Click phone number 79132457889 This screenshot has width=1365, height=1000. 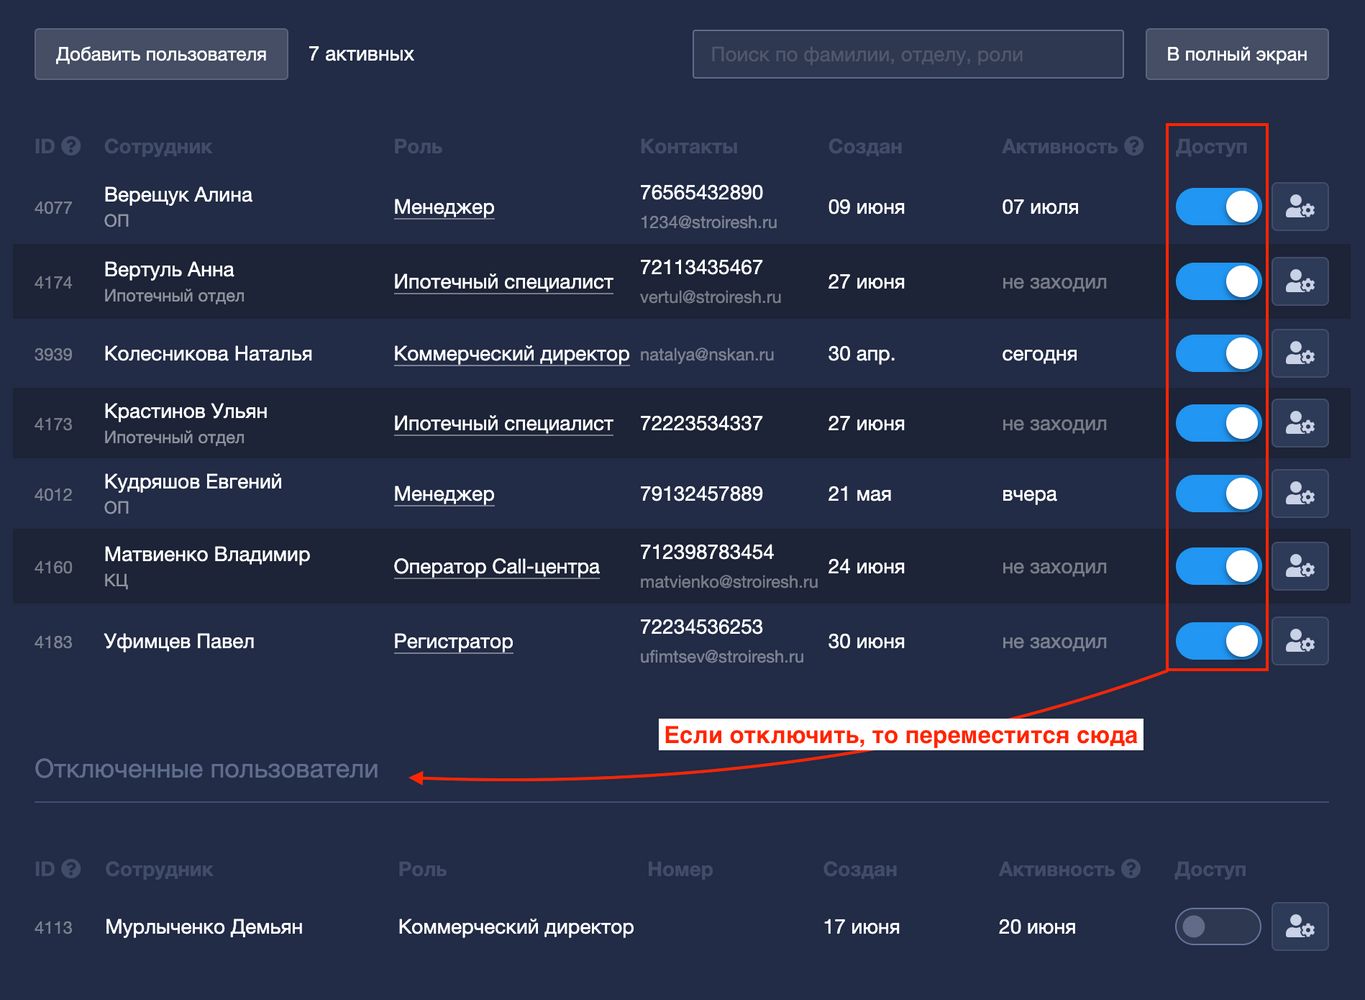point(701,494)
